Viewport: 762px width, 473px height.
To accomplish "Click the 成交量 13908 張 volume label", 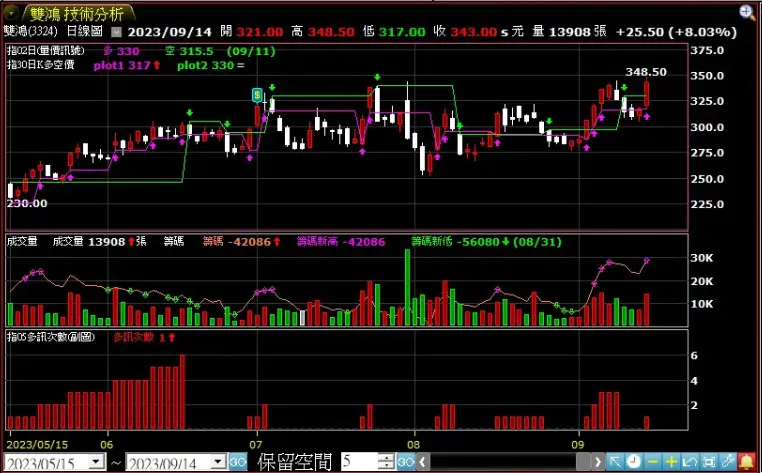I will click(x=100, y=241).
